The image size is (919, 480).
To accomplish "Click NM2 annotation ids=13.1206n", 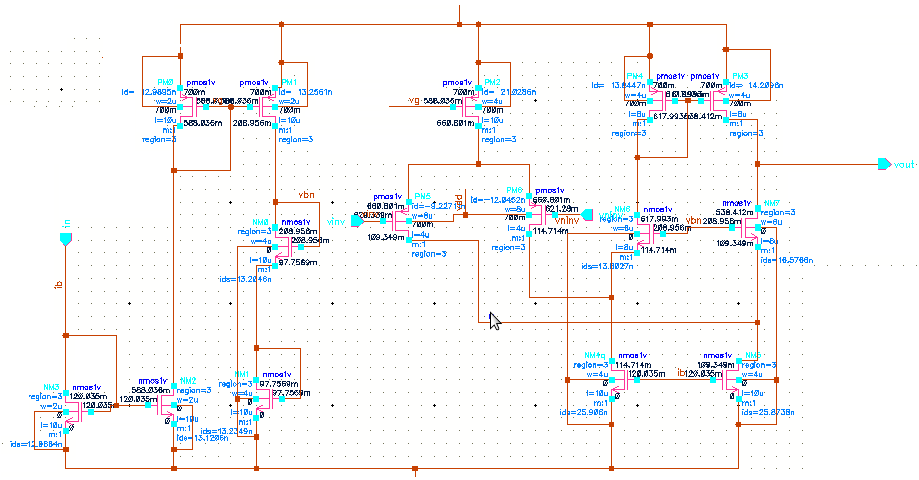I will pyautogui.click(x=202, y=438).
